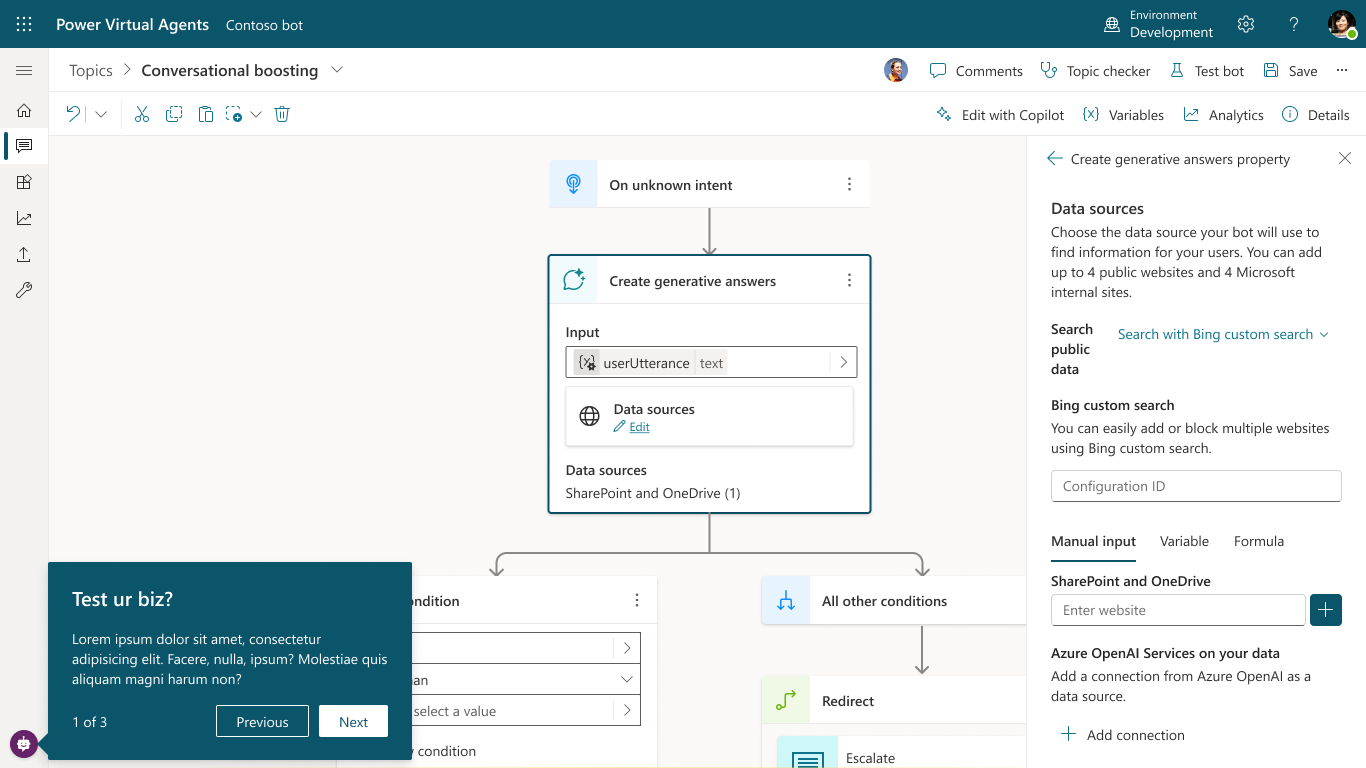
Task: Open the Settings gear in header
Action: pos(1246,24)
